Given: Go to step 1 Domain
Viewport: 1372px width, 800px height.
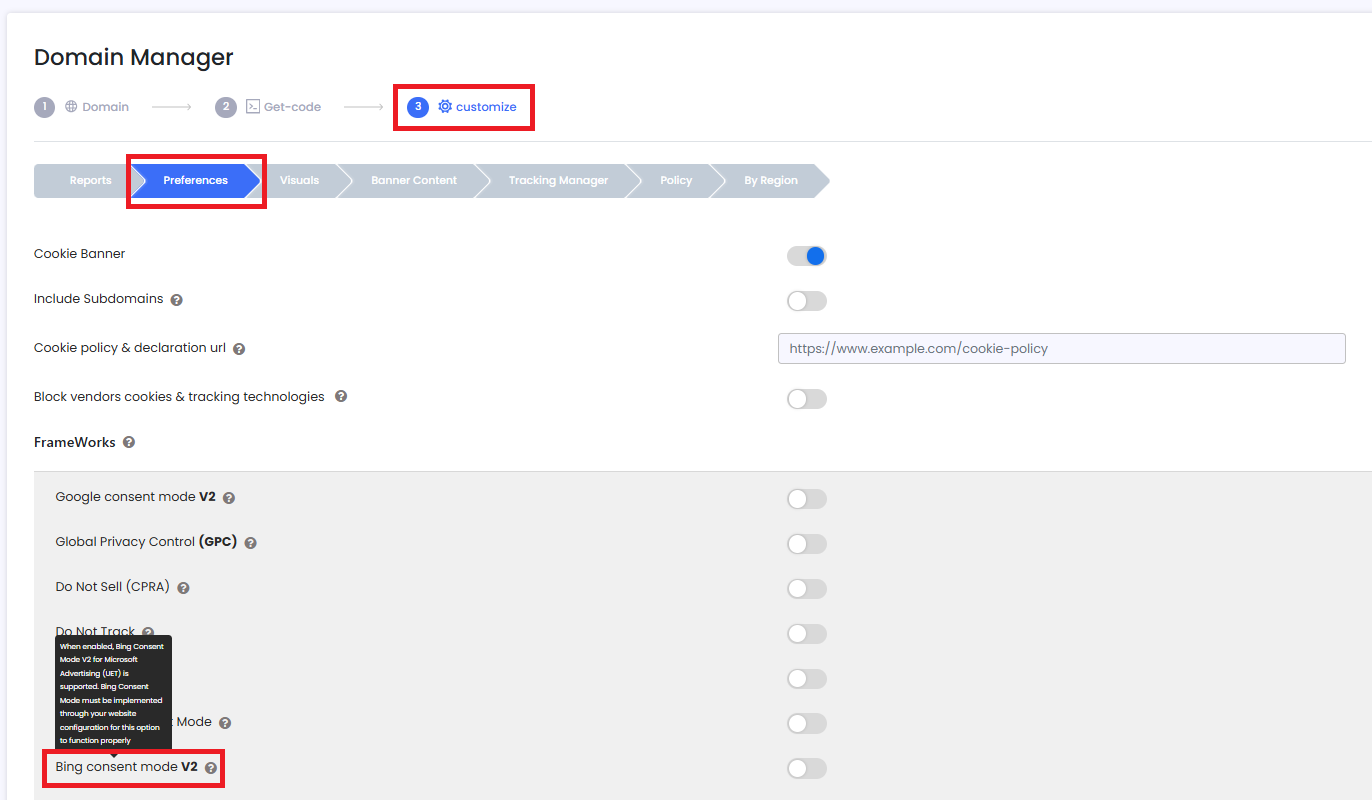Looking at the screenshot, I should (96, 107).
